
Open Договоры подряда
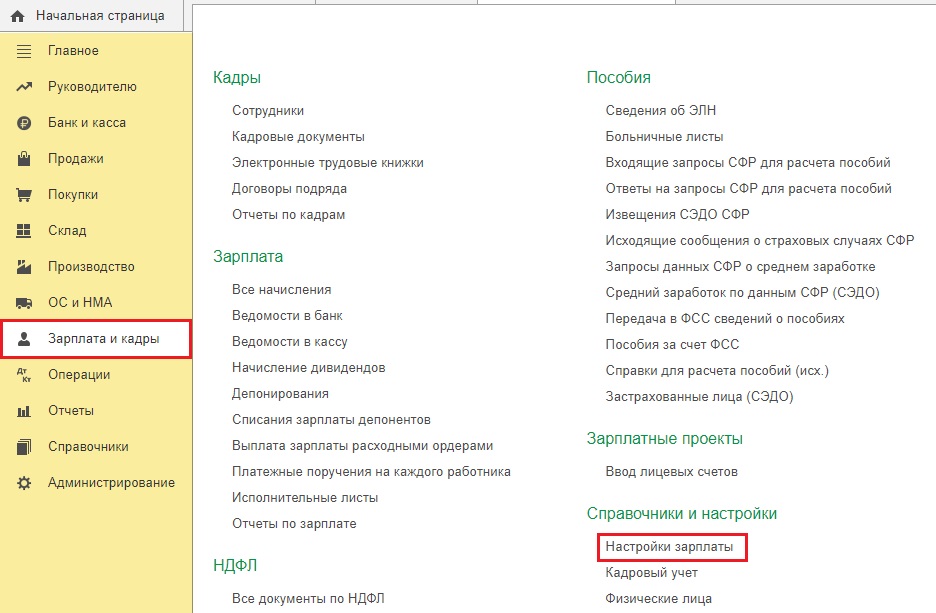[290, 189]
